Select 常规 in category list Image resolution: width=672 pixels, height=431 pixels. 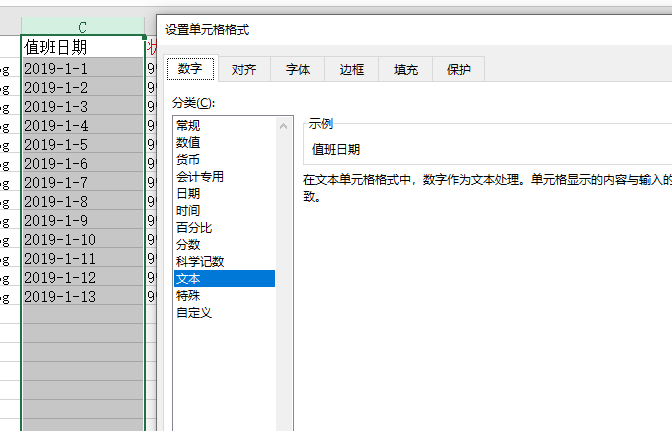pos(188,126)
